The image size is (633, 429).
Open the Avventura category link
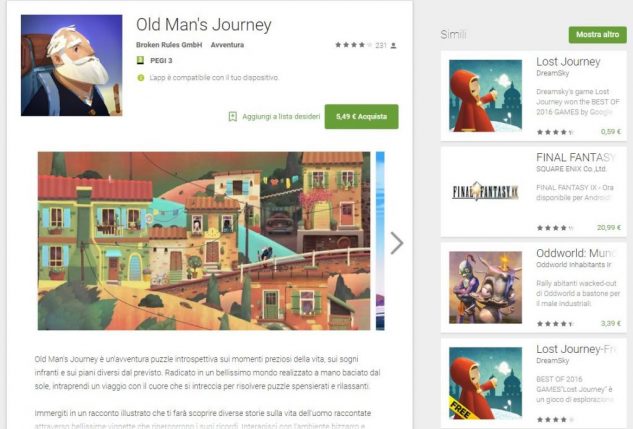(x=227, y=45)
